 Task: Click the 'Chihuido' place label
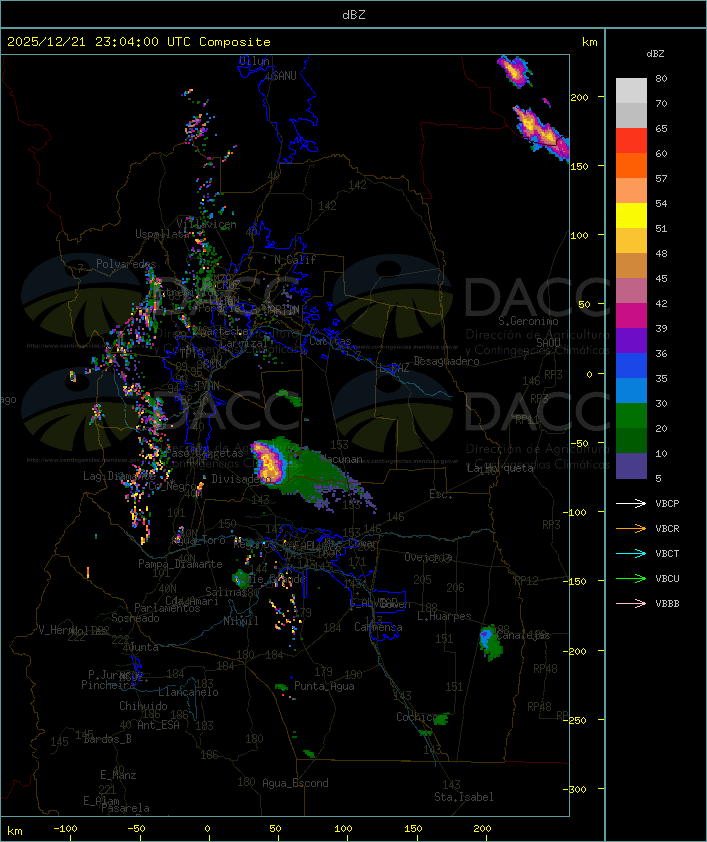click(143, 706)
